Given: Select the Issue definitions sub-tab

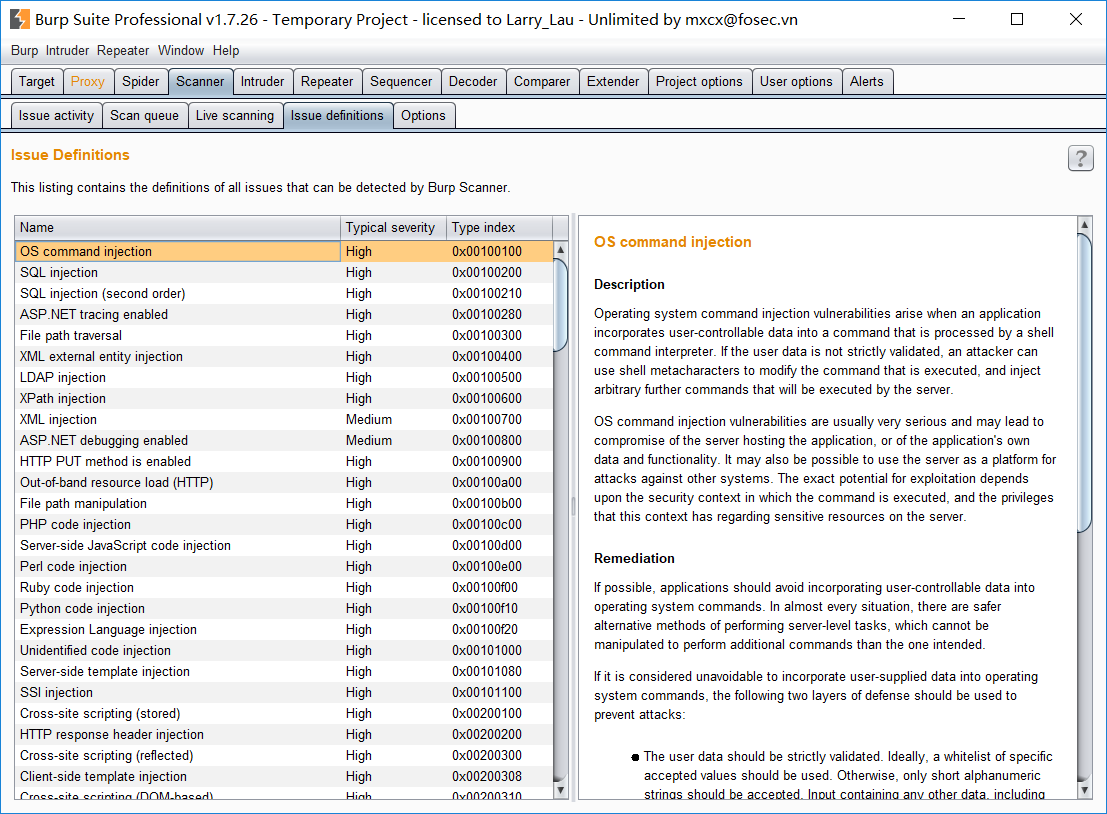Looking at the screenshot, I should point(337,115).
